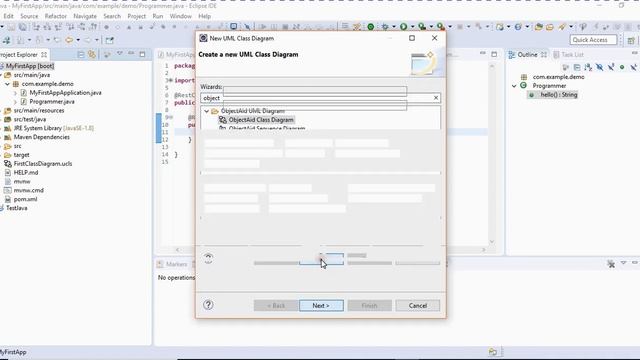Viewport: 640px width, 360px height.
Task: Click the Quick Access search field
Action: tap(593, 40)
